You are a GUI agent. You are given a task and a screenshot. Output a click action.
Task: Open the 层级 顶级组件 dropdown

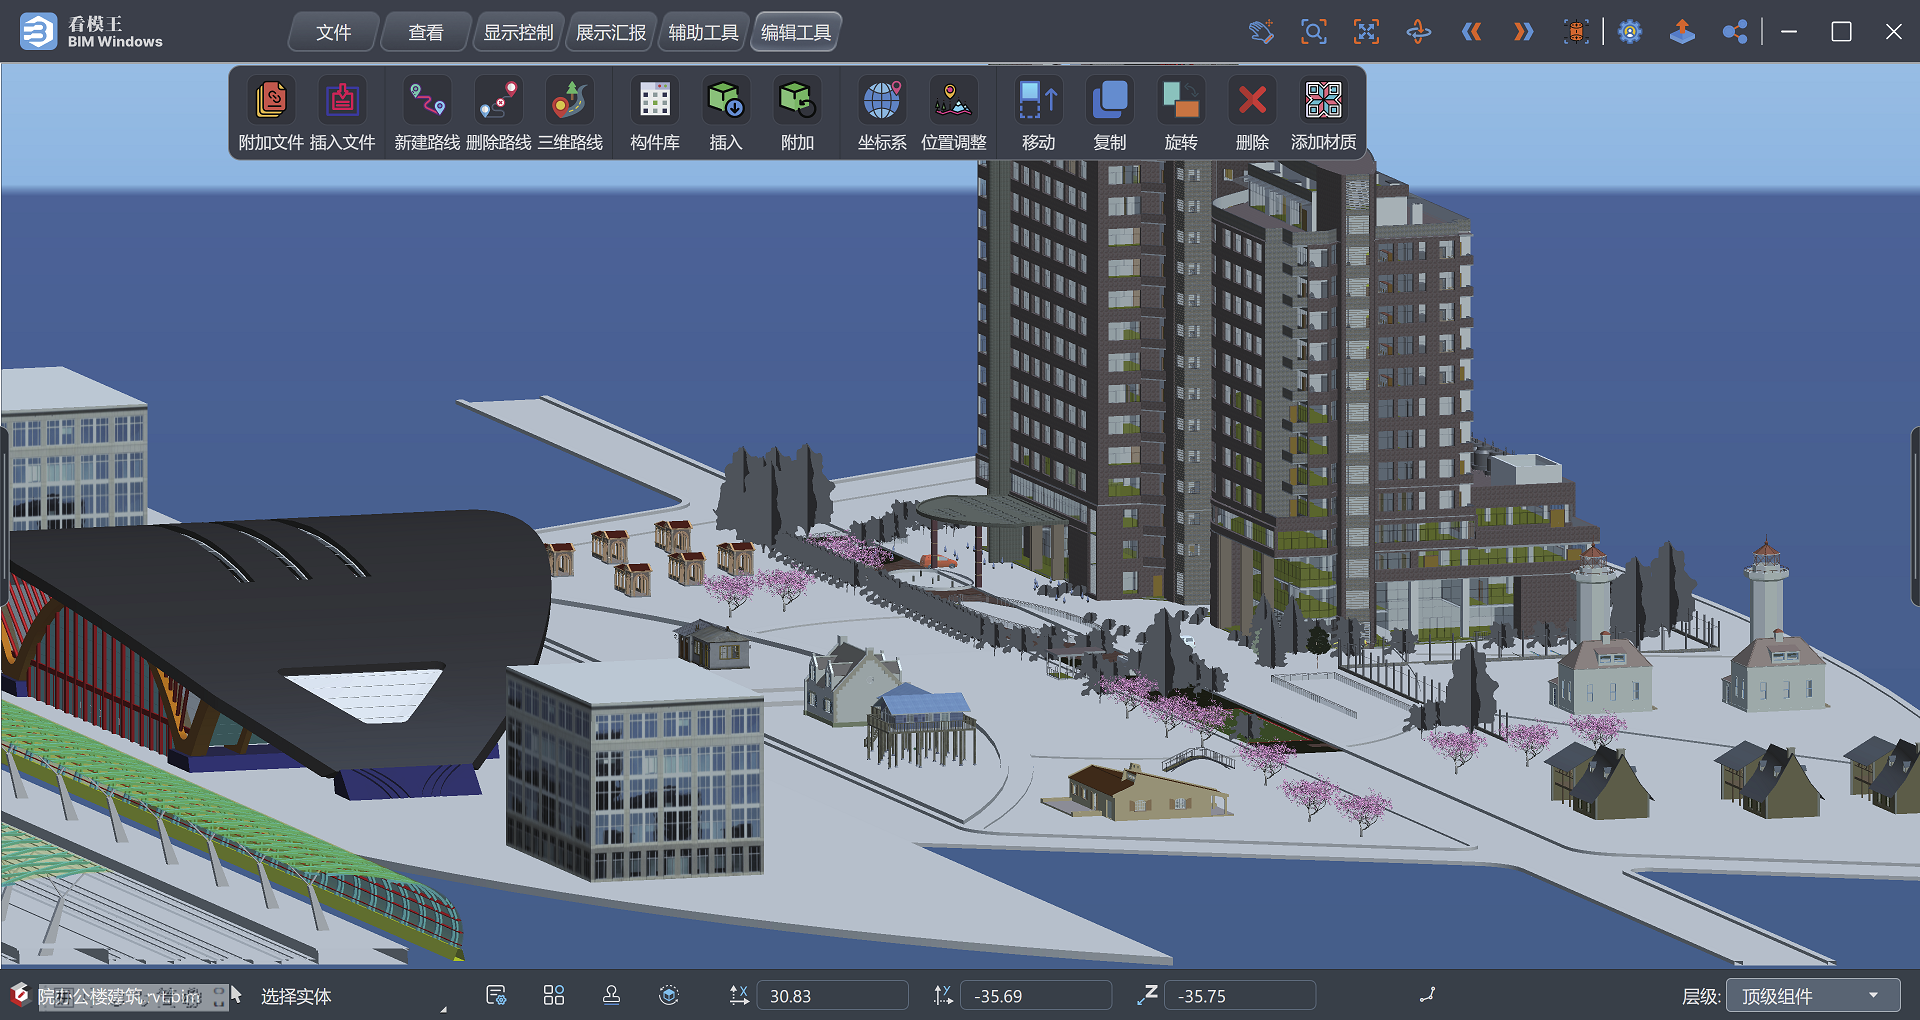point(1813,996)
